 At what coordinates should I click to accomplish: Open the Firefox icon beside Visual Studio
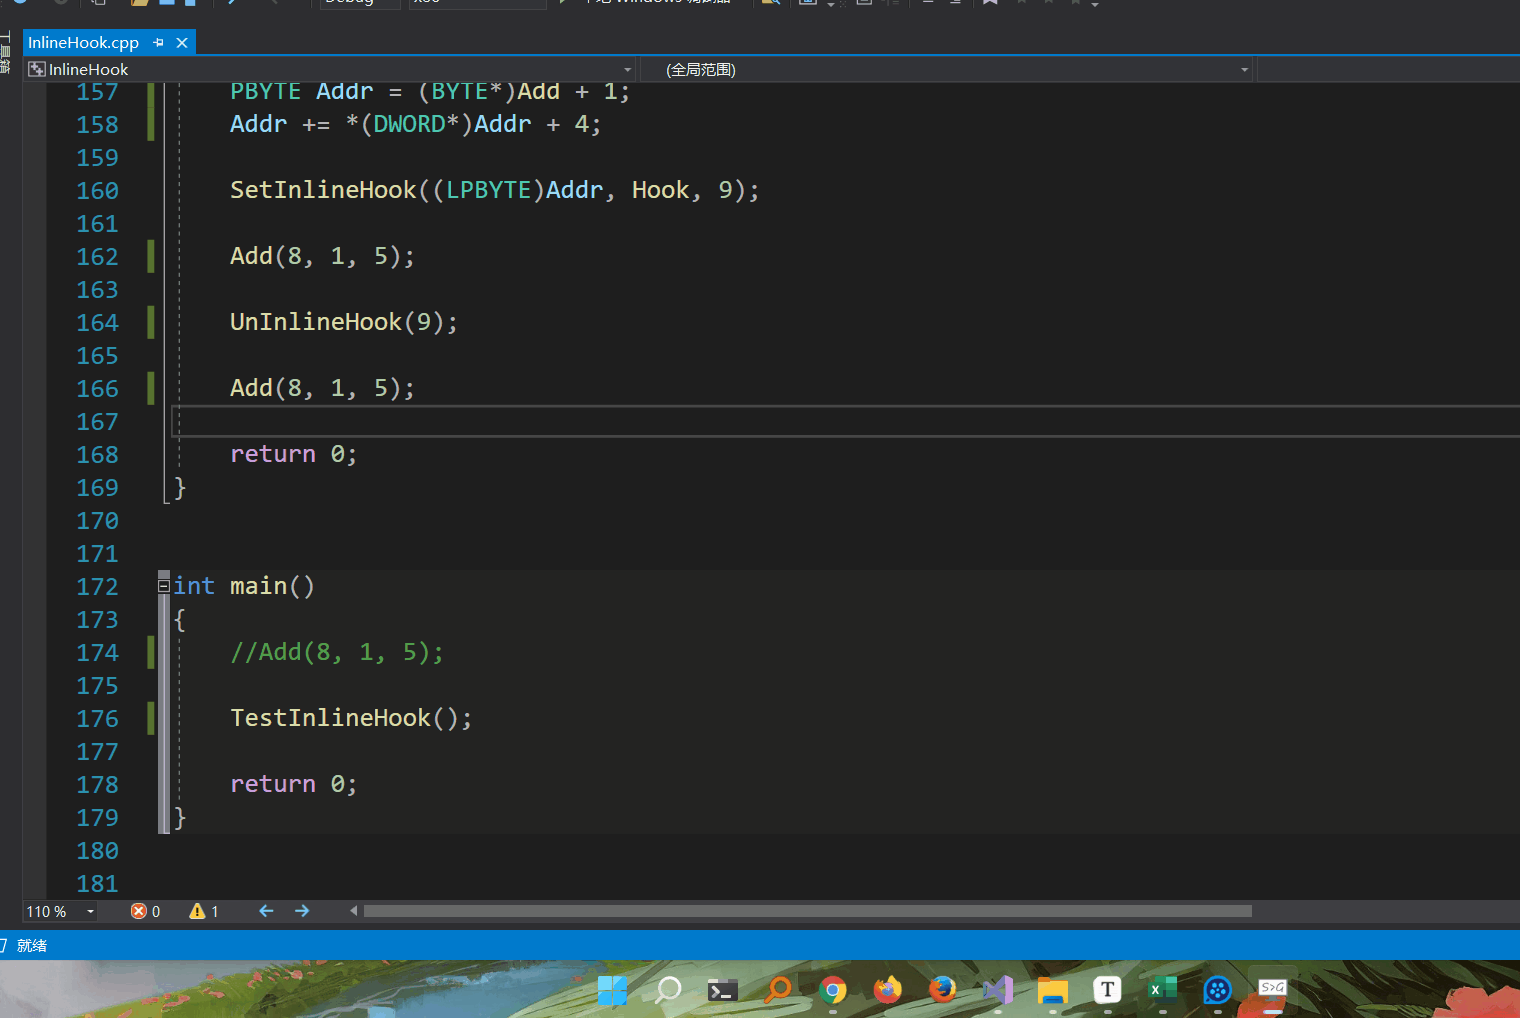pyautogui.click(x=942, y=990)
